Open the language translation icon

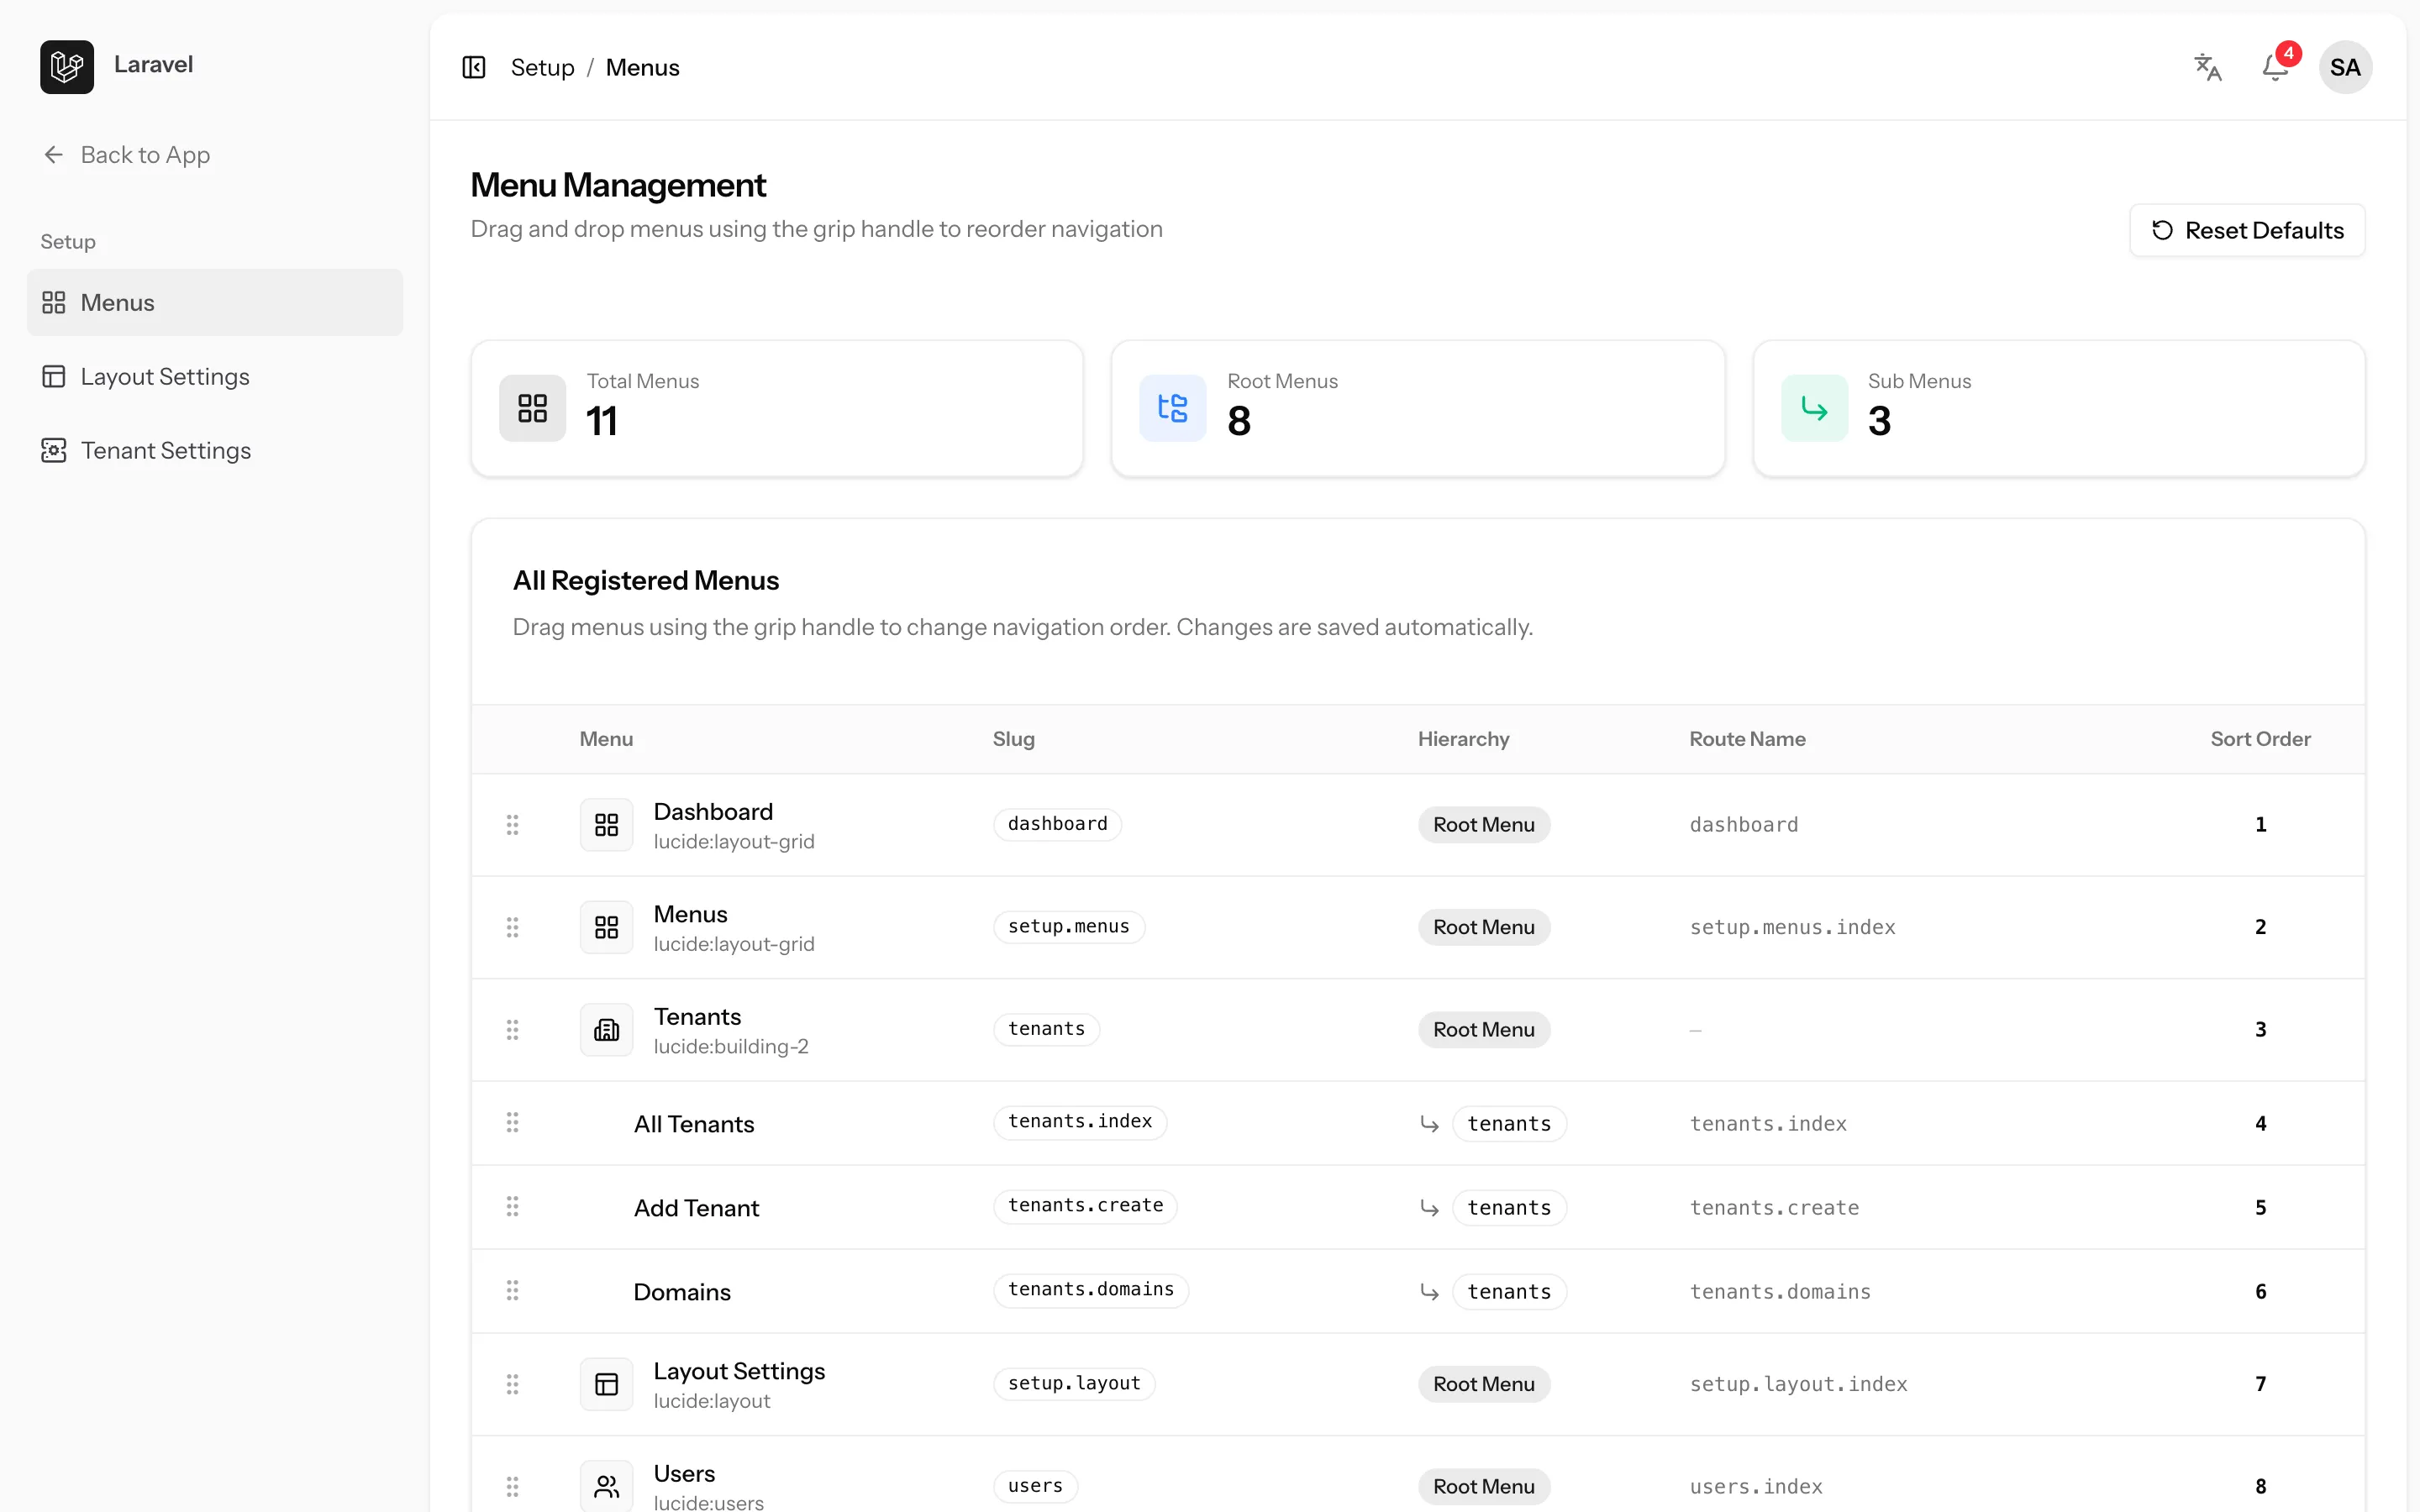coord(2207,67)
